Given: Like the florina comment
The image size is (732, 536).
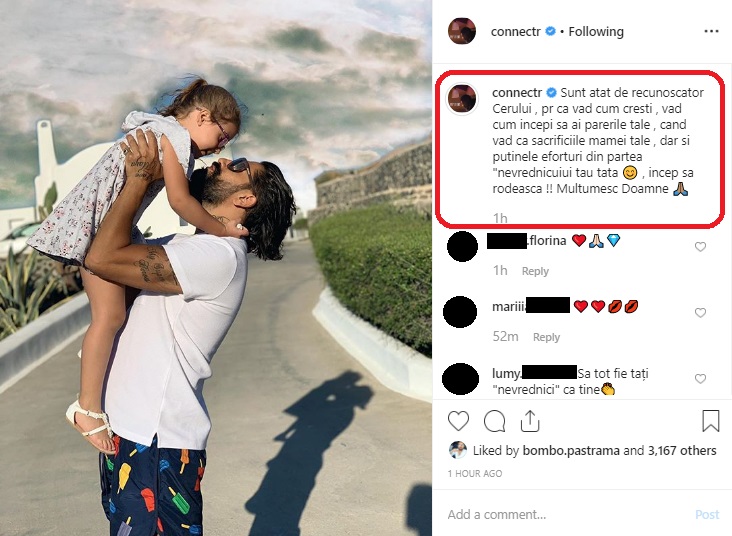Looking at the screenshot, I should click(700, 247).
